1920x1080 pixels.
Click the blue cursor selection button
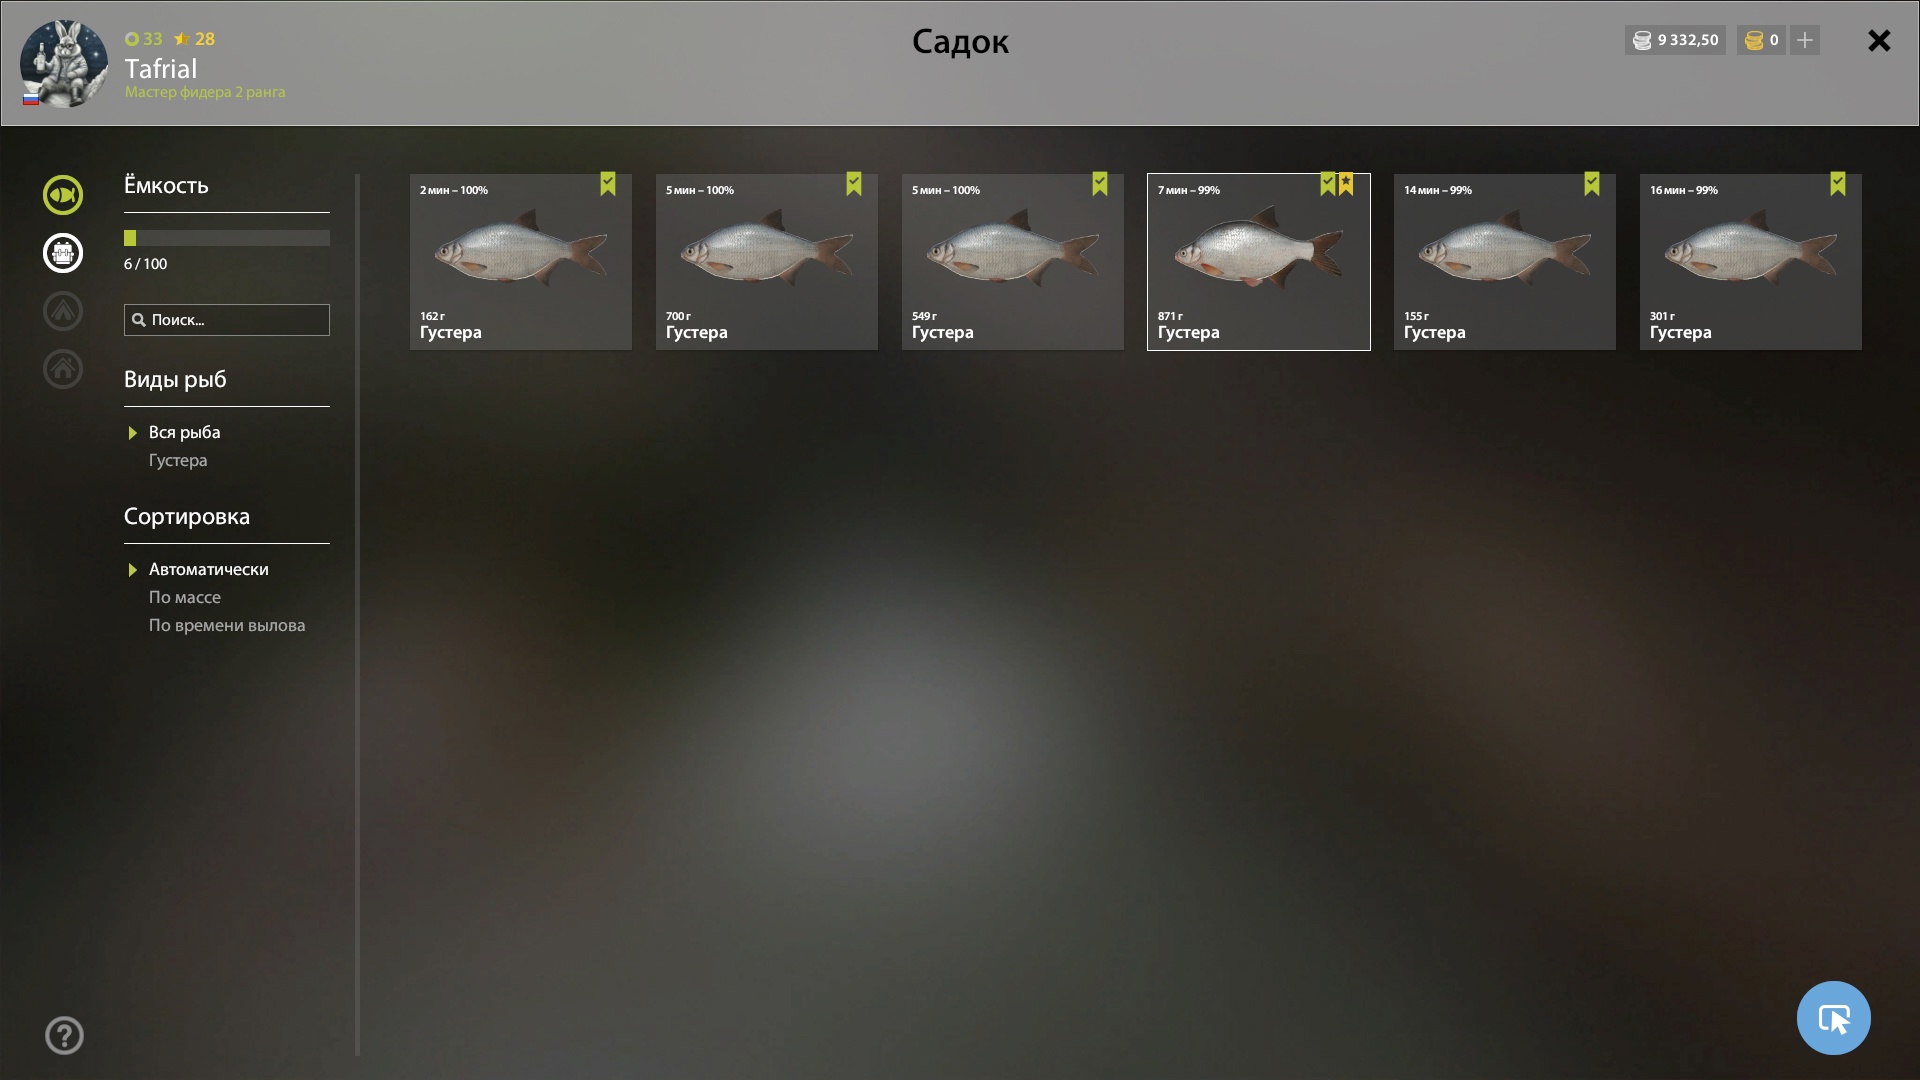(1833, 1018)
